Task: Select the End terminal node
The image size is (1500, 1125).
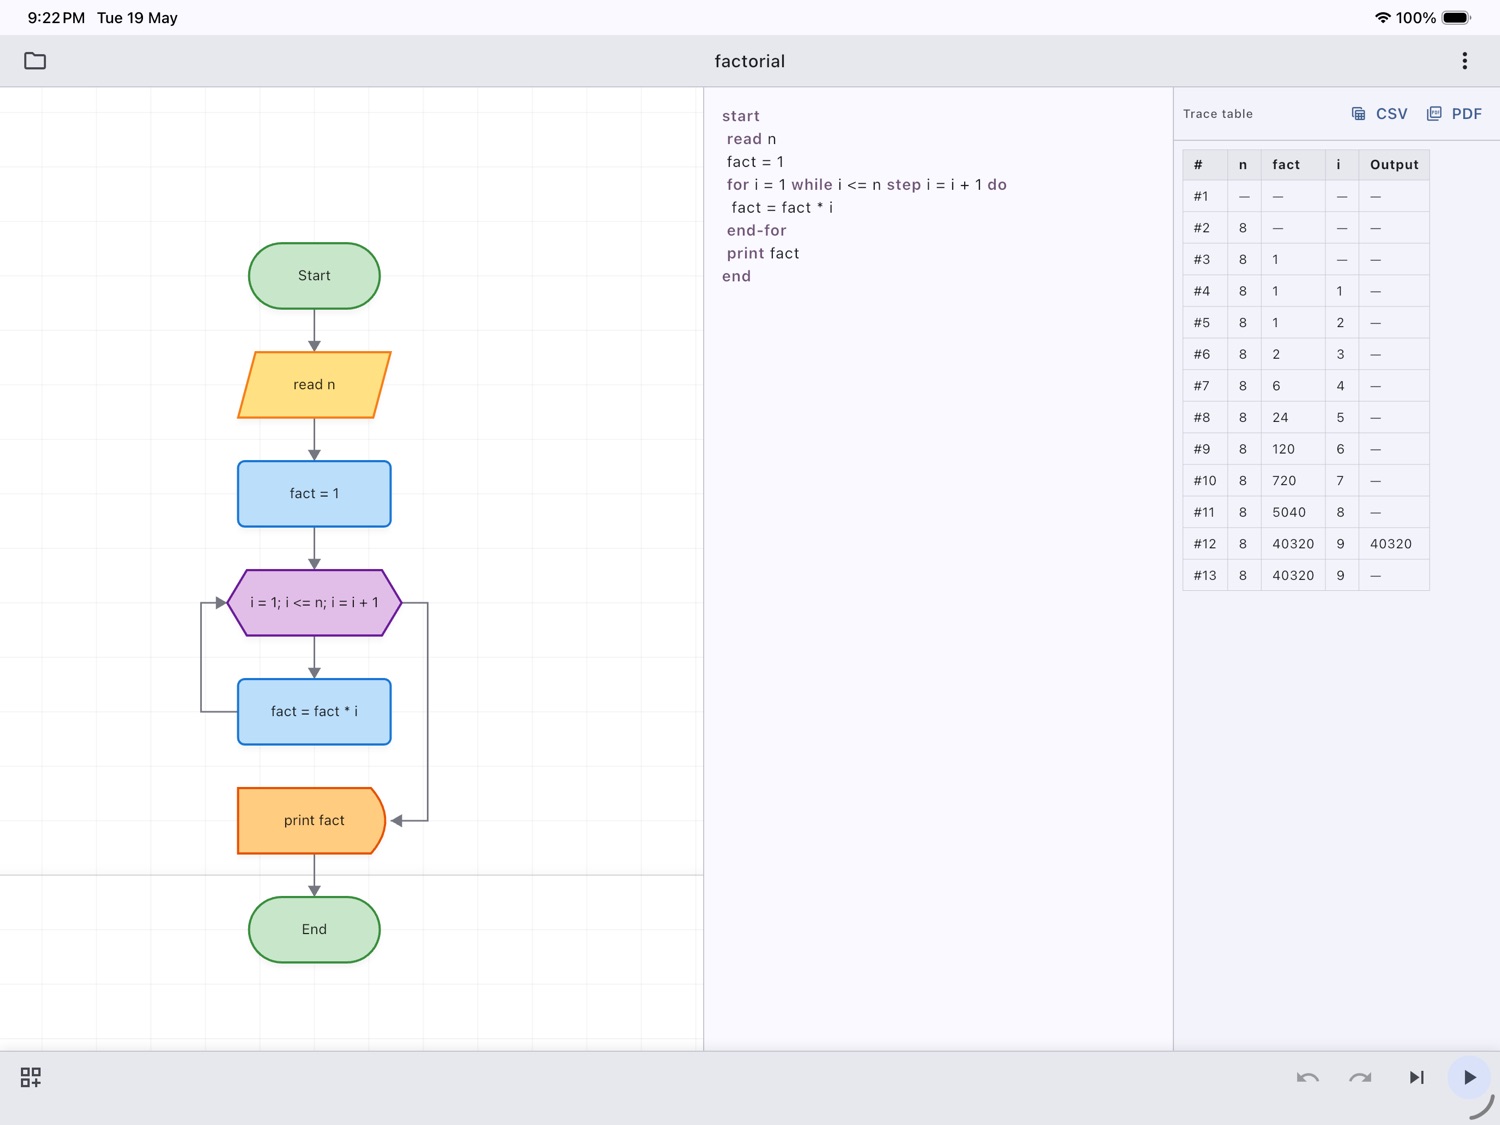Action: 314,930
